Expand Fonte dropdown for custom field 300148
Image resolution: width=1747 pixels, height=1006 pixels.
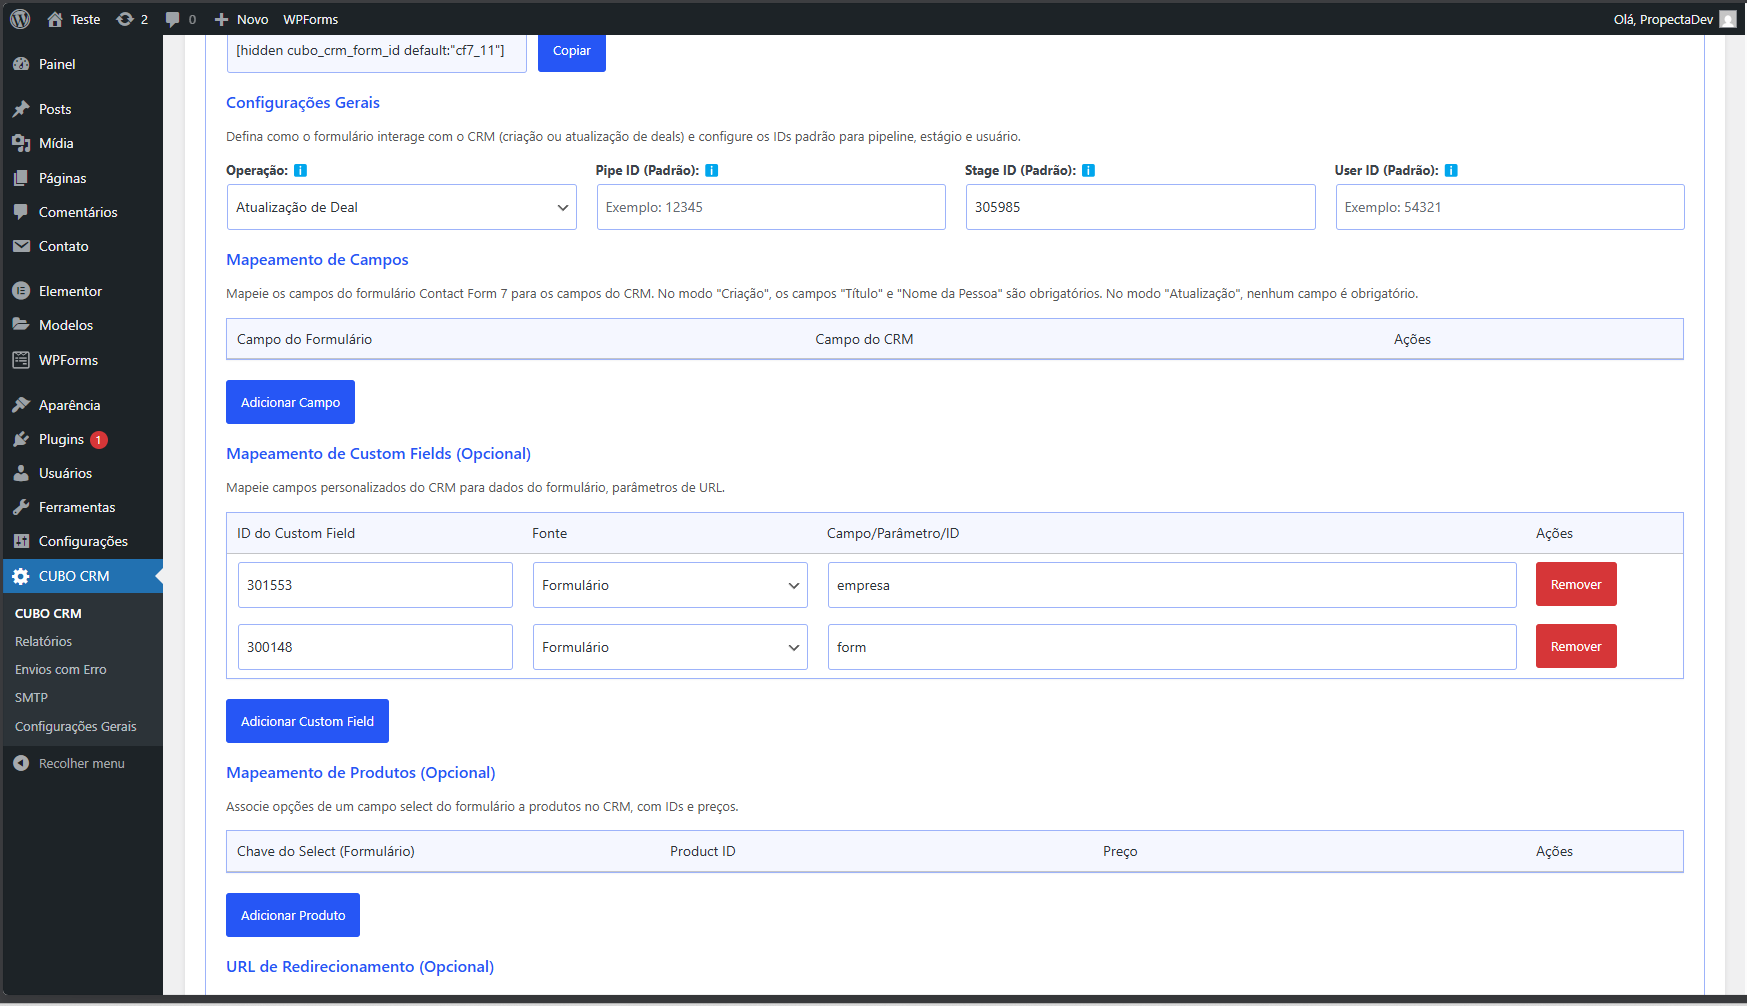pyautogui.click(x=669, y=647)
